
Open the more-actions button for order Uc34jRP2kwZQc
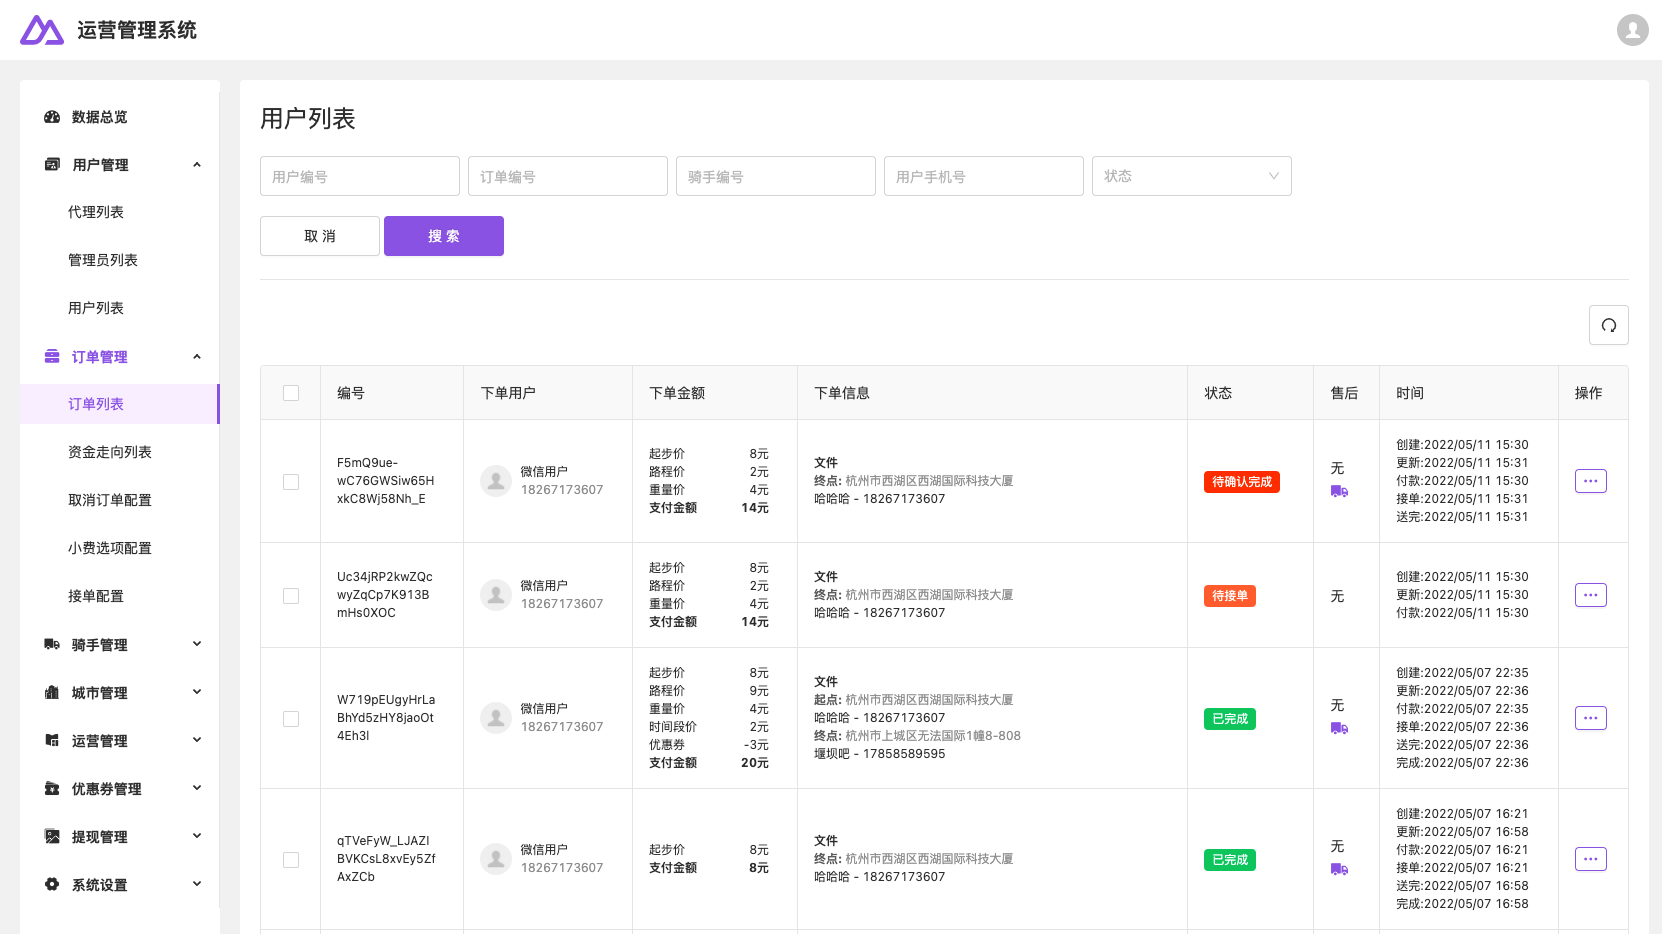(x=1591, y=595)
